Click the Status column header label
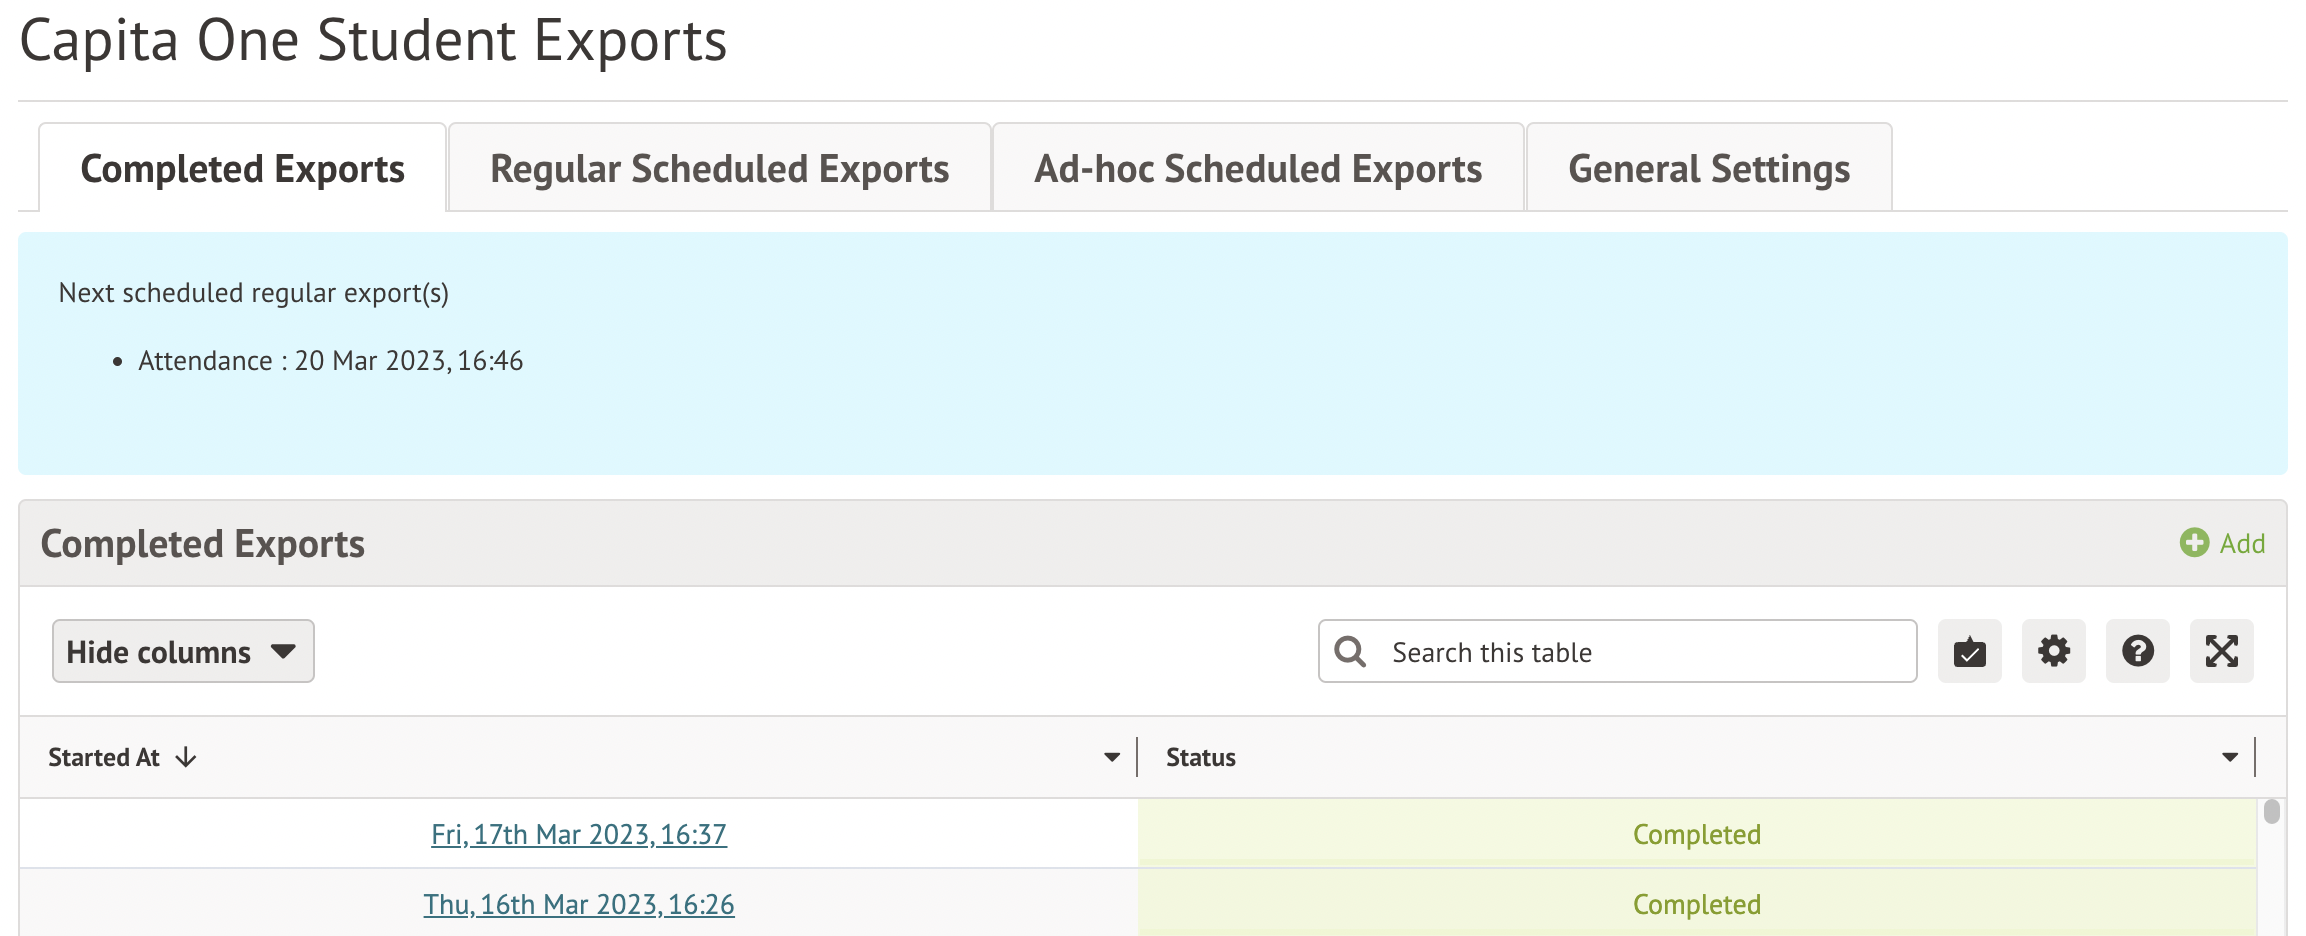This screenshot has height=936, width=2306. pos(1200,758)
